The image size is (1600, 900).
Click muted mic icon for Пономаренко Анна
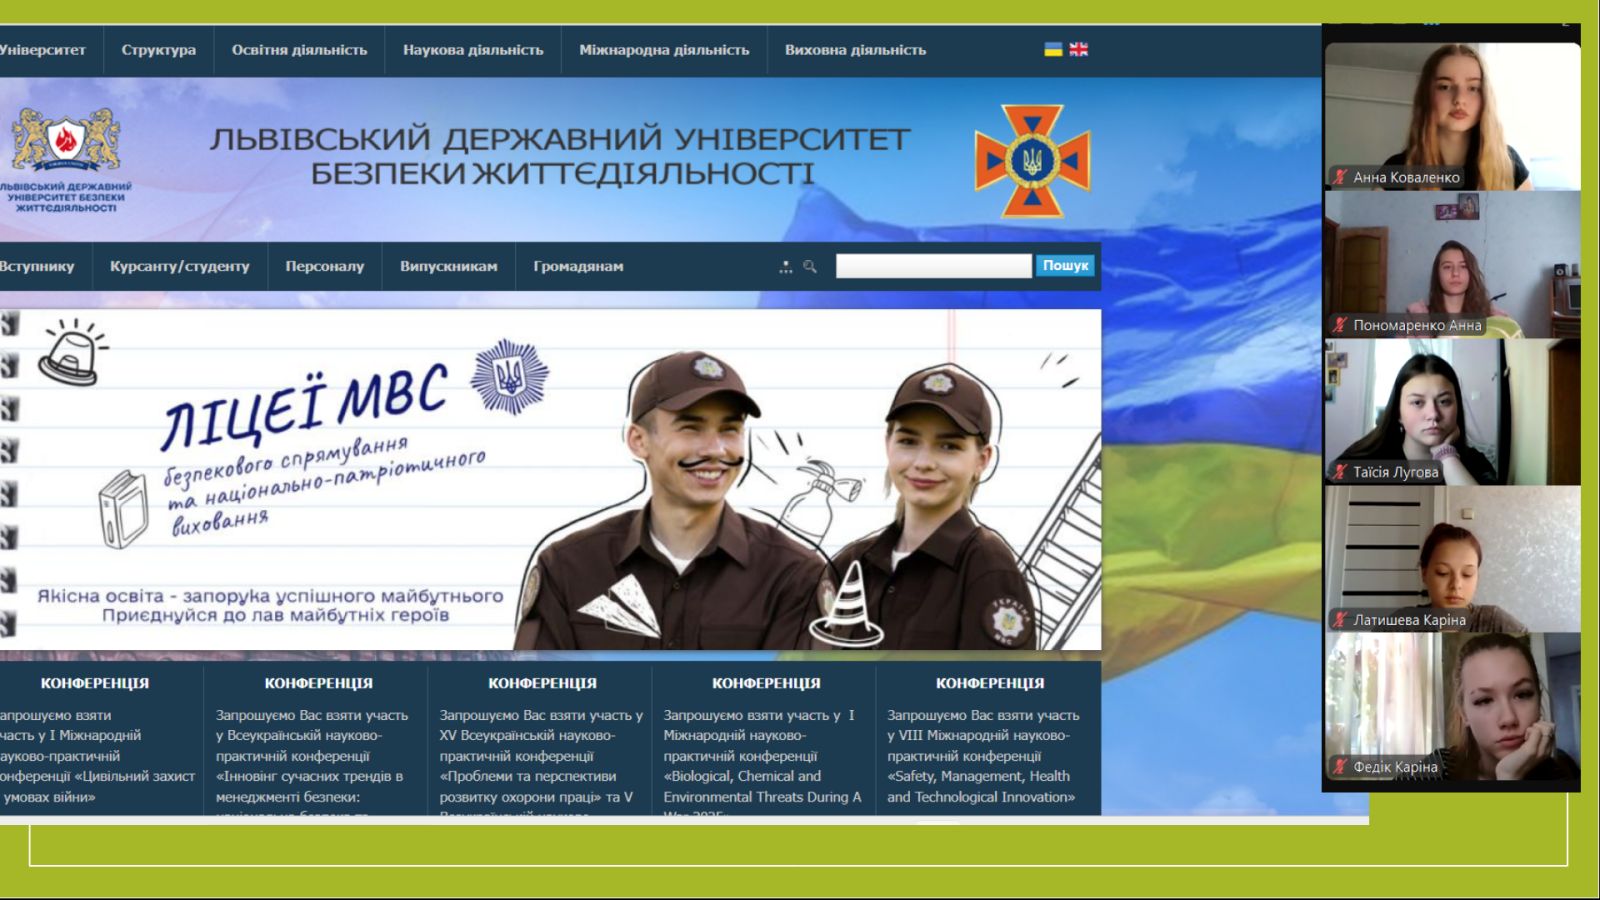[x=1340, y=325]
